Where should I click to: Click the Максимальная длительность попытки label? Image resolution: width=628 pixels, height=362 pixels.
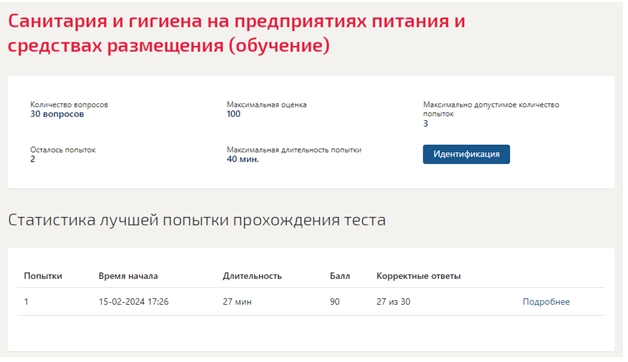tap(294, 150)
